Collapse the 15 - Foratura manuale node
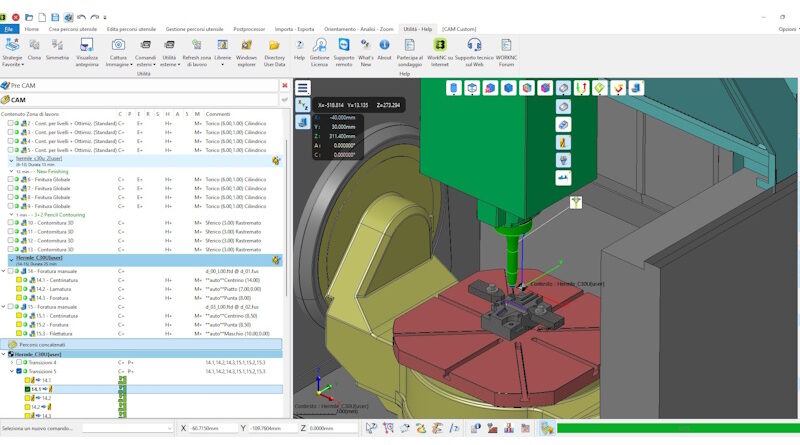The width and height of the screenshot is (800, 445). (4, 307)
